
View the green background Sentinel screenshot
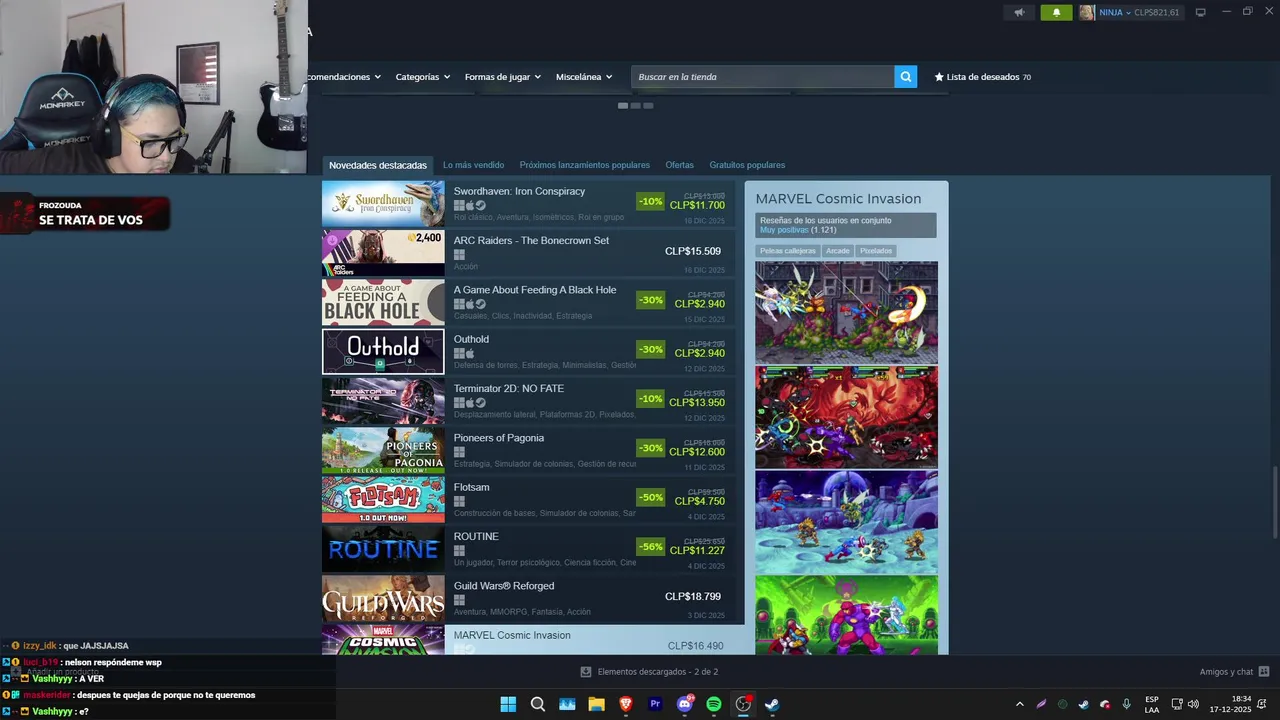coord(846,615)
